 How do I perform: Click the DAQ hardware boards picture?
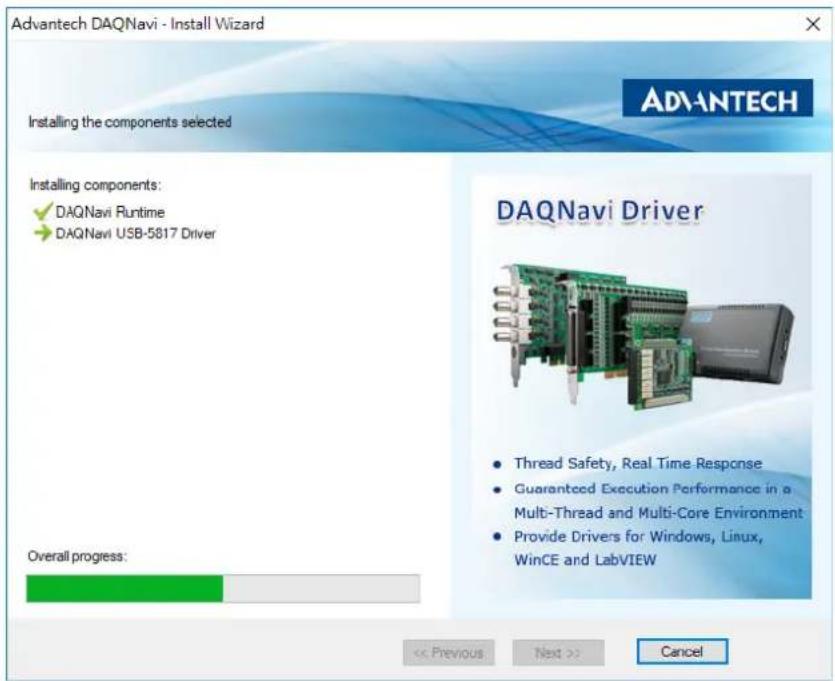[643, 338]
